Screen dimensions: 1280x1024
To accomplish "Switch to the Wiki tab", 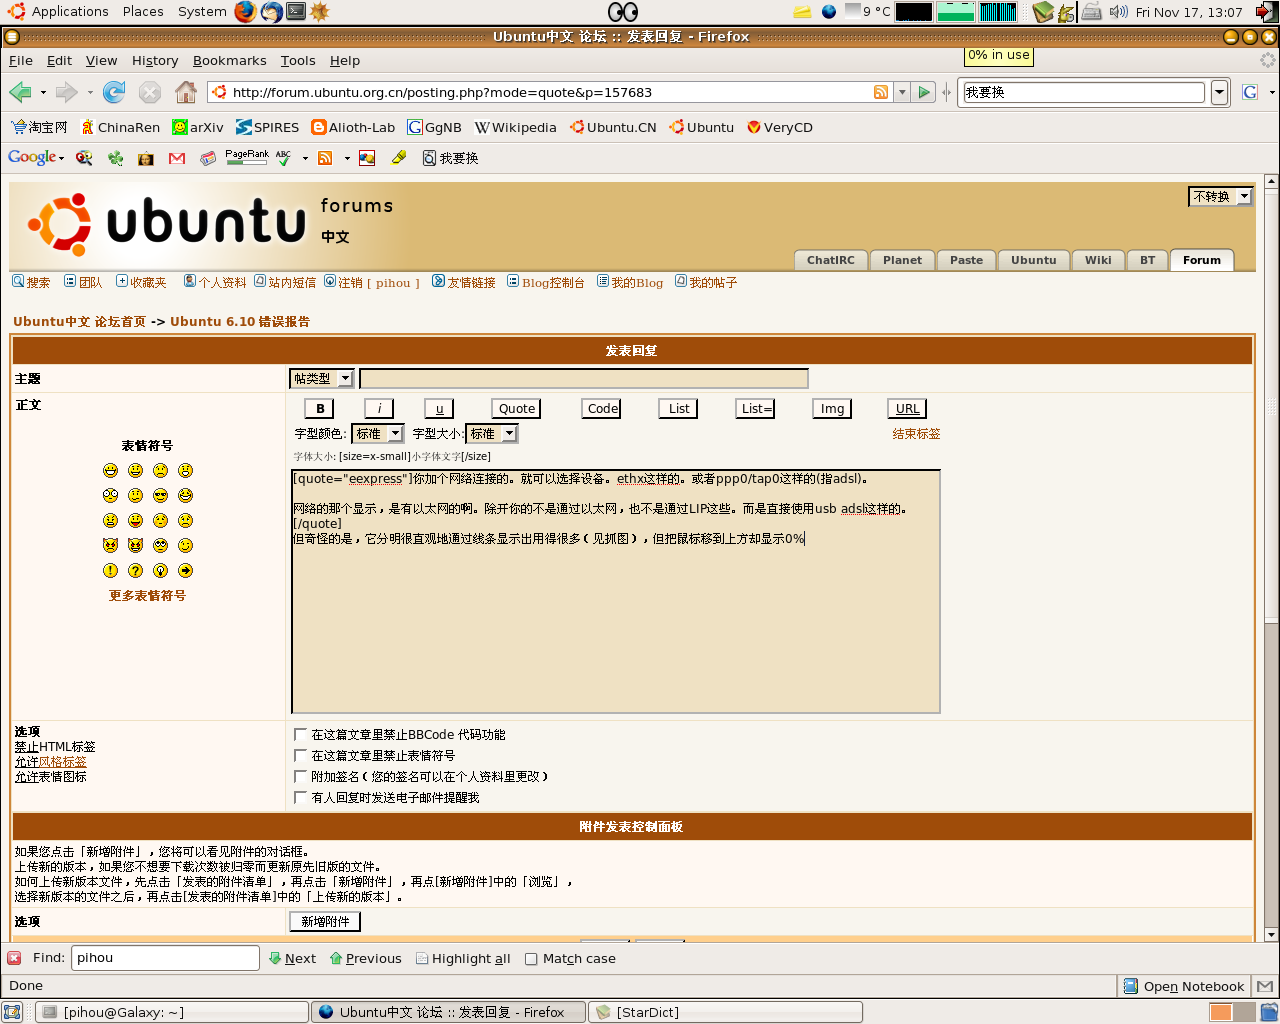I will [x=1098, y=260].
